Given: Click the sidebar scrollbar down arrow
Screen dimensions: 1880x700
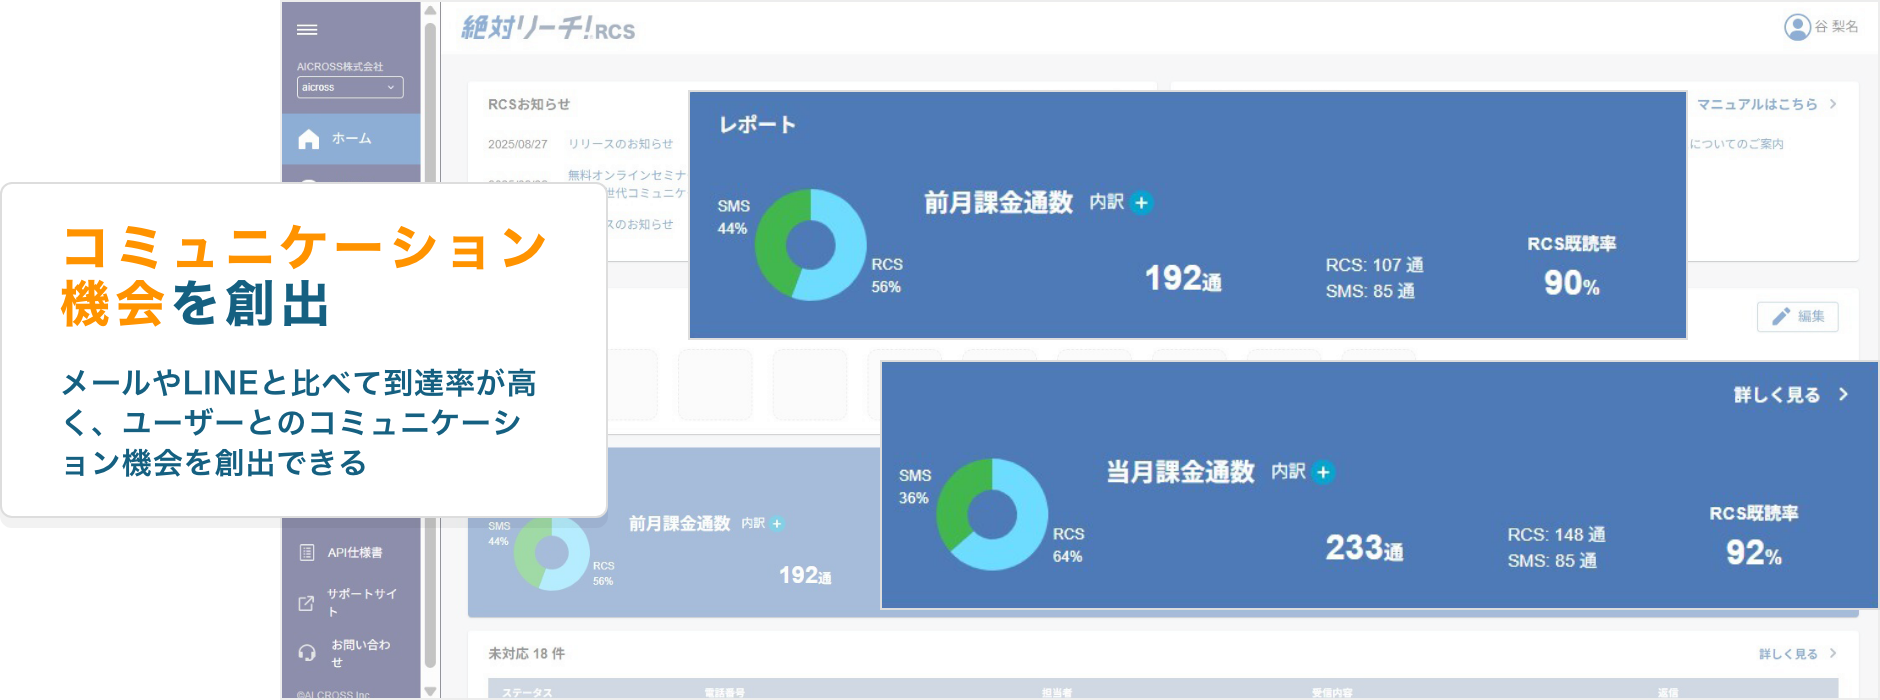Looking at the screenshot, I should tap(430, 690).
